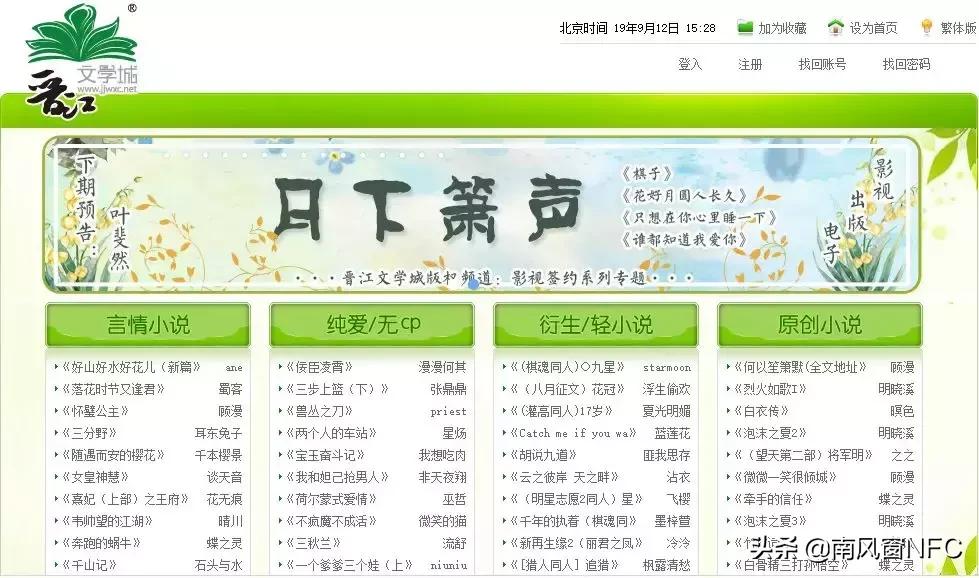
Task: Click the 登入 login link
Action: point(691,63)
